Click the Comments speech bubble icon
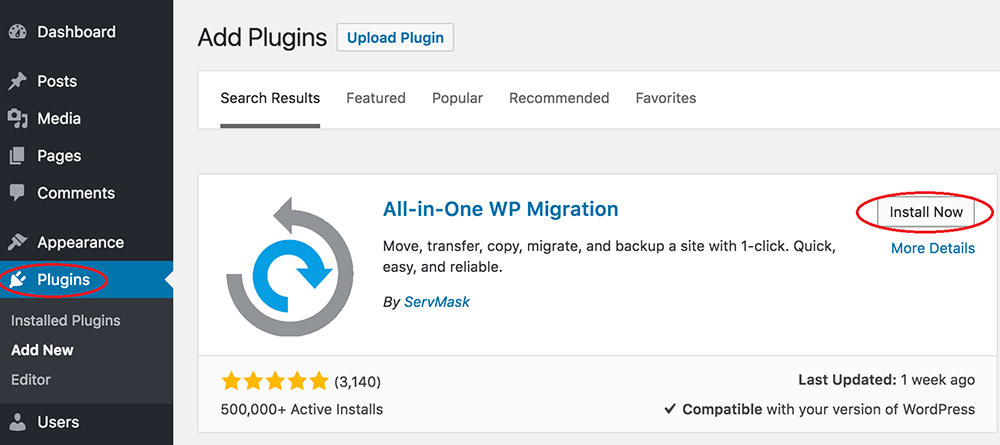Viewport: 1000px width, 445px height. point(18,193)
